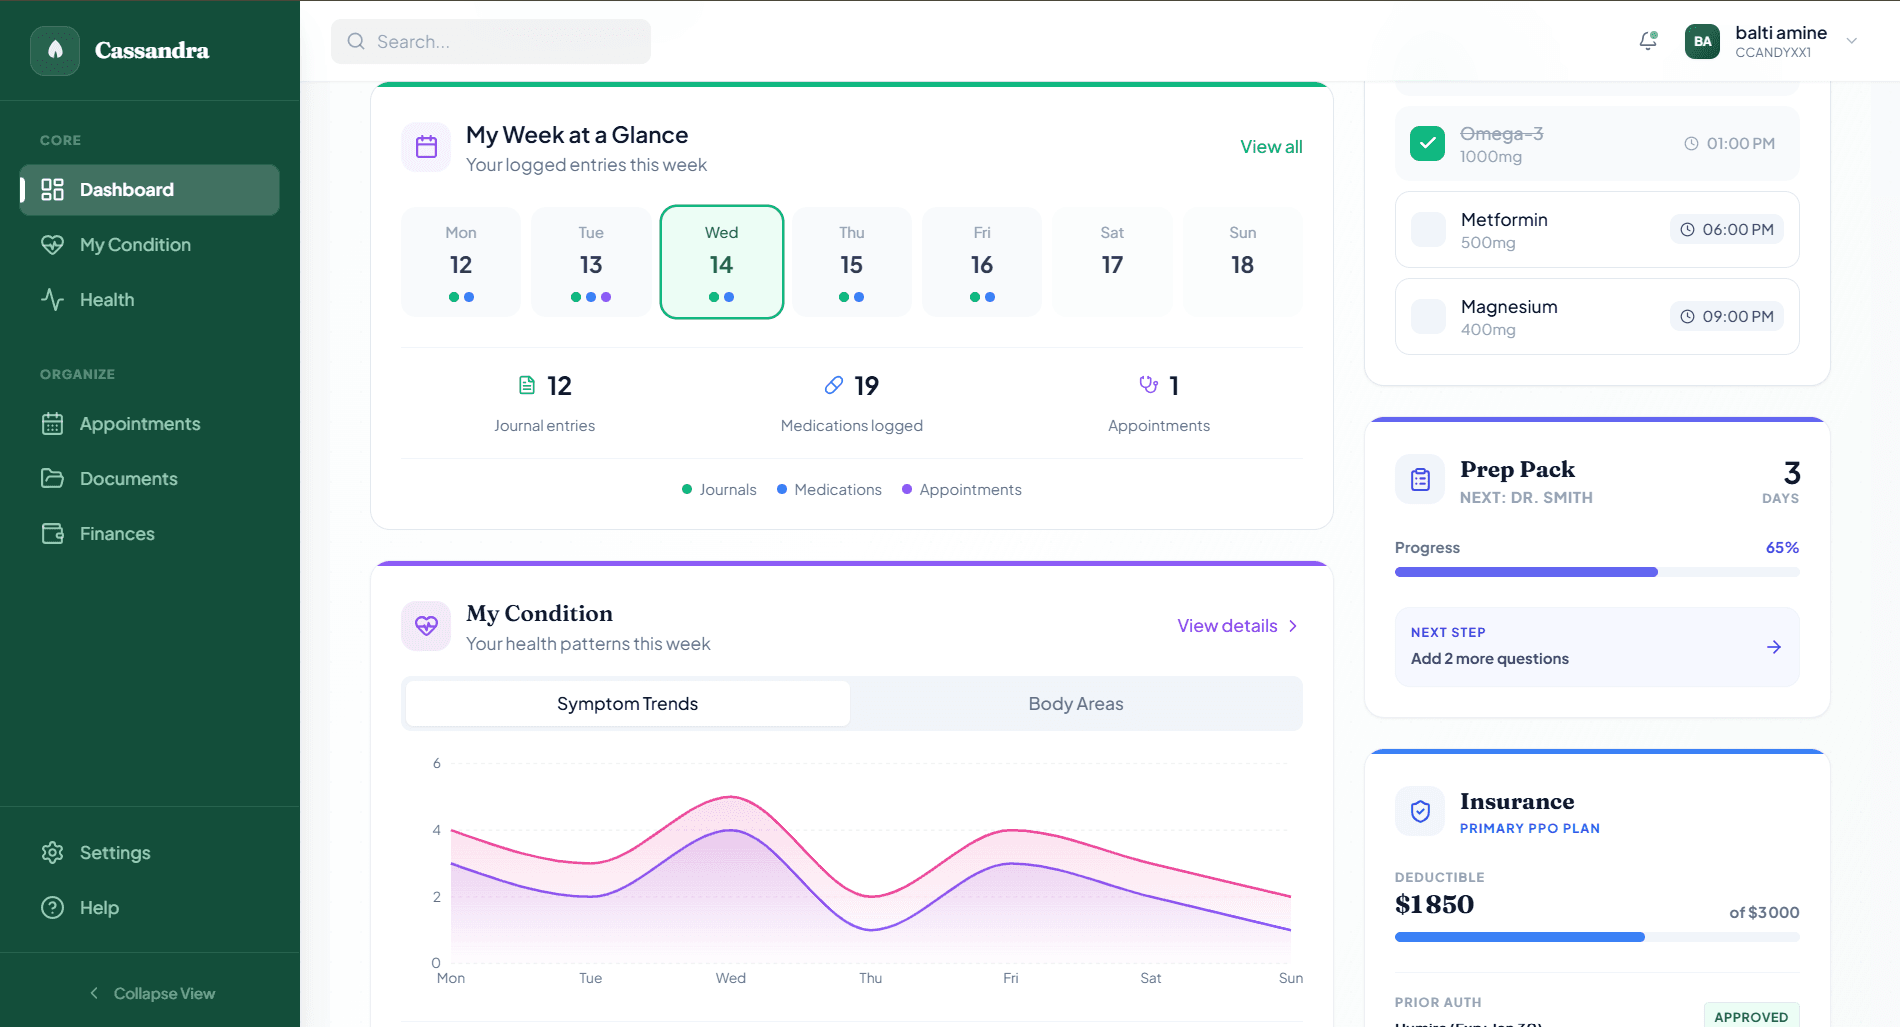Click the Help question mark icon
The width and height of the screenshot is (1900, 1027).
click(52, 907)
